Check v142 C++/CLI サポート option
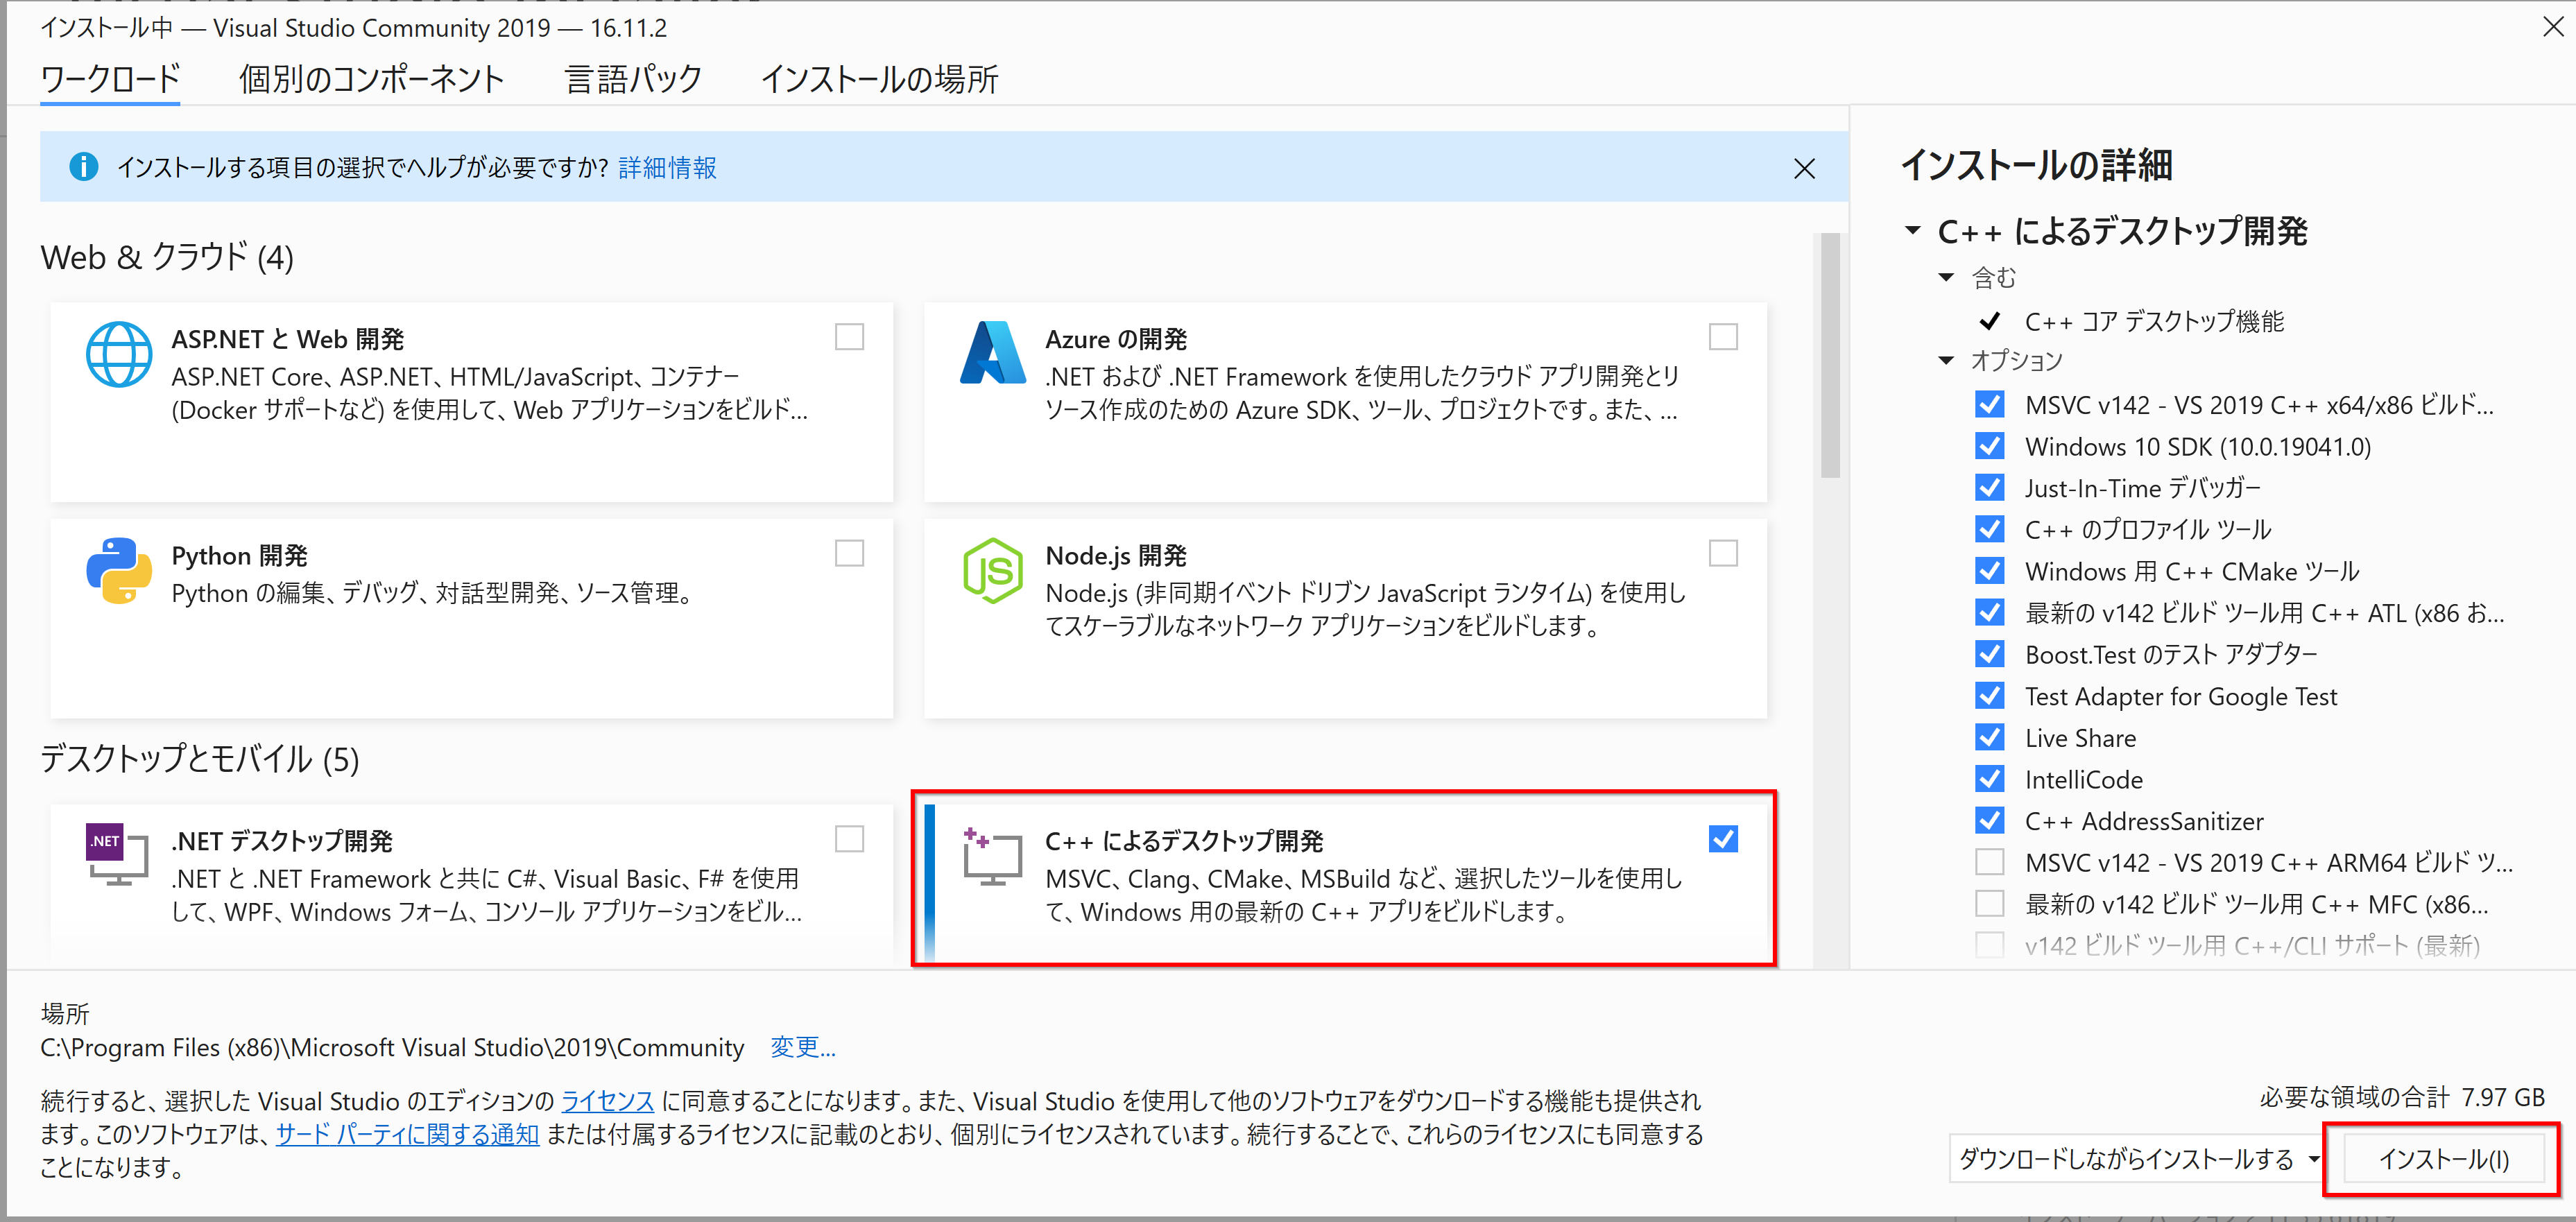The image size is (2576, 1222). click(1990, 945)
